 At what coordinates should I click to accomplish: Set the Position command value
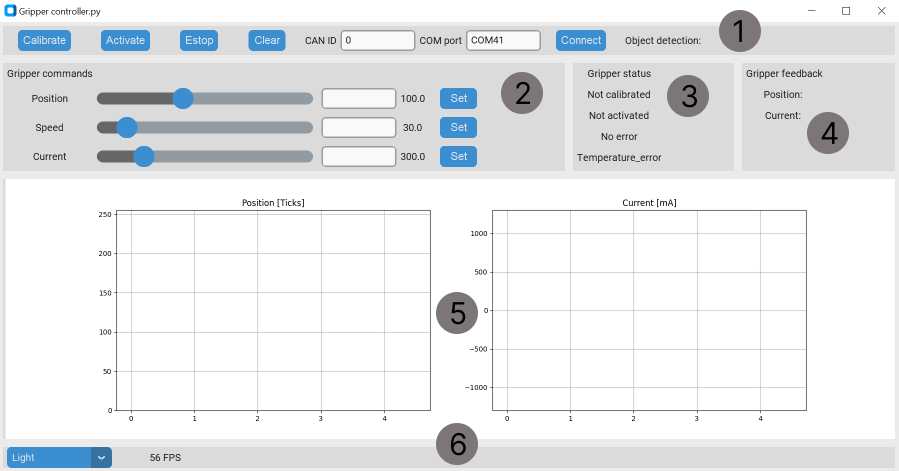[x=458, y=98]
